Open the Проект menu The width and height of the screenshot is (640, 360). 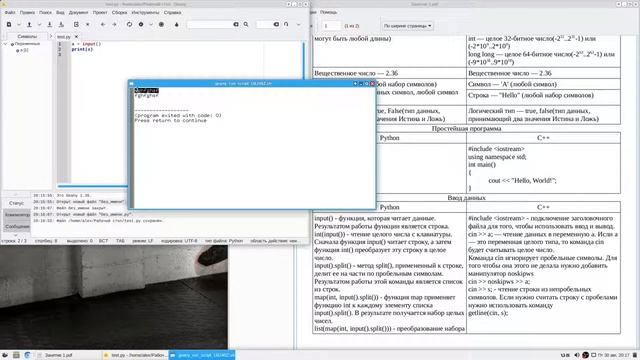coord(100,13)
